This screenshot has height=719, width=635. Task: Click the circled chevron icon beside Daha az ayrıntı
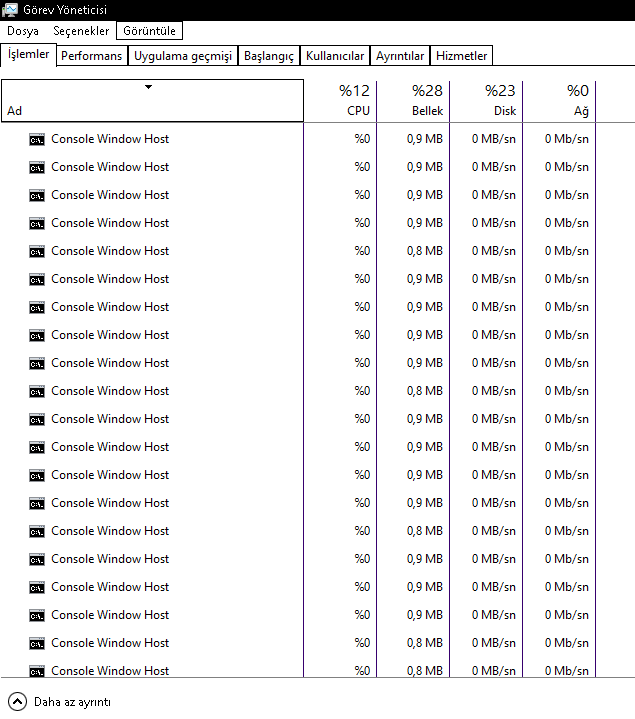point(18,702)
